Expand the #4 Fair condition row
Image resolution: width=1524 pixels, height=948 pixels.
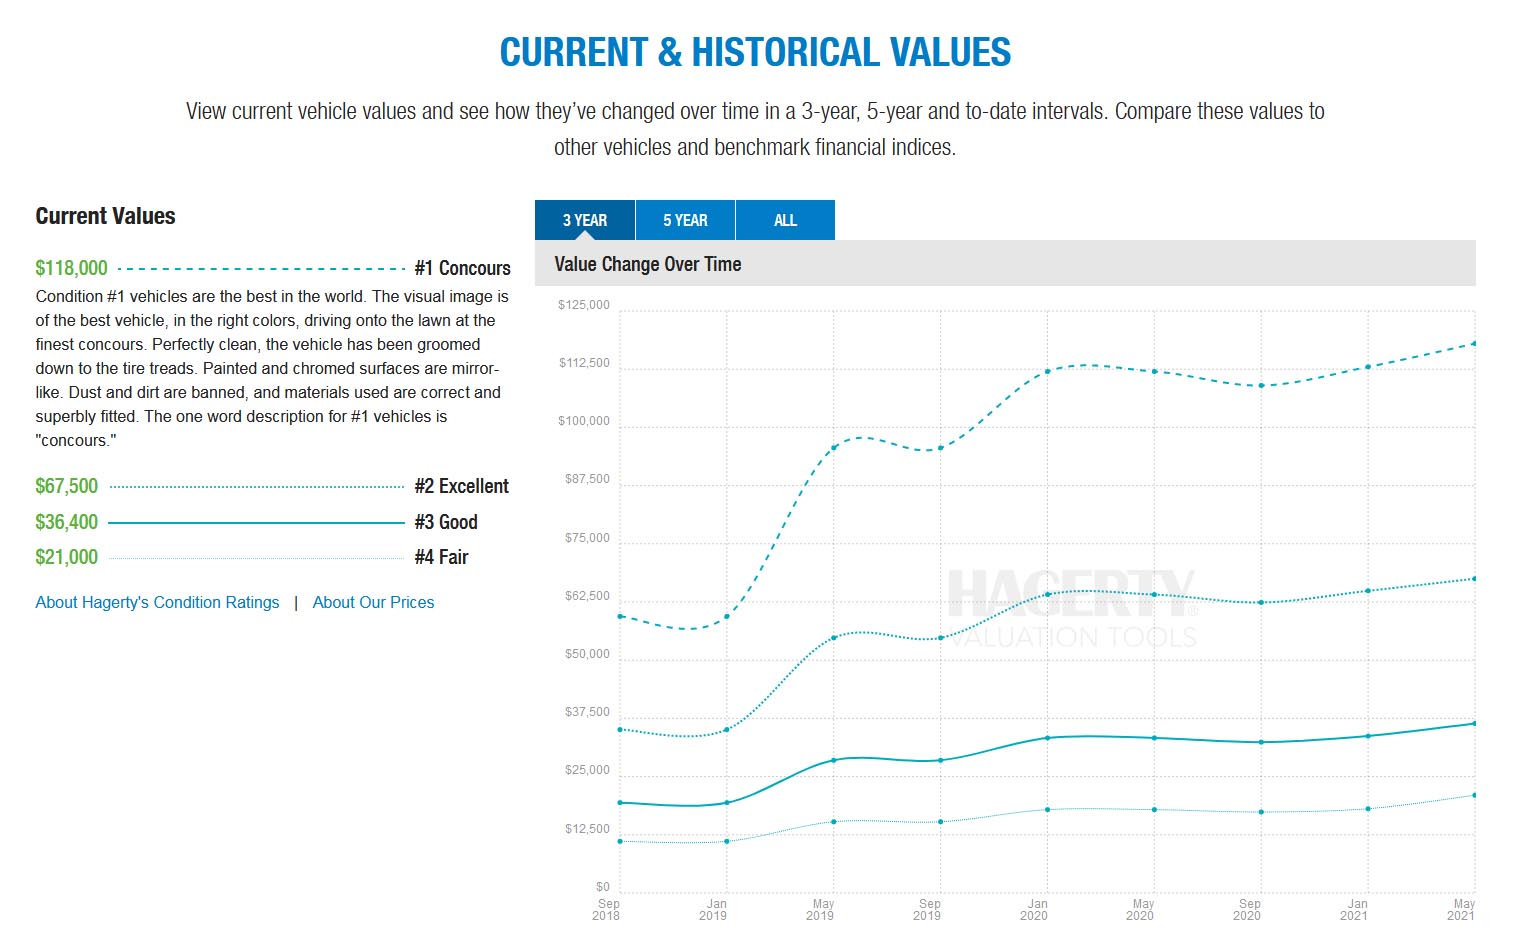coord(441,557)
